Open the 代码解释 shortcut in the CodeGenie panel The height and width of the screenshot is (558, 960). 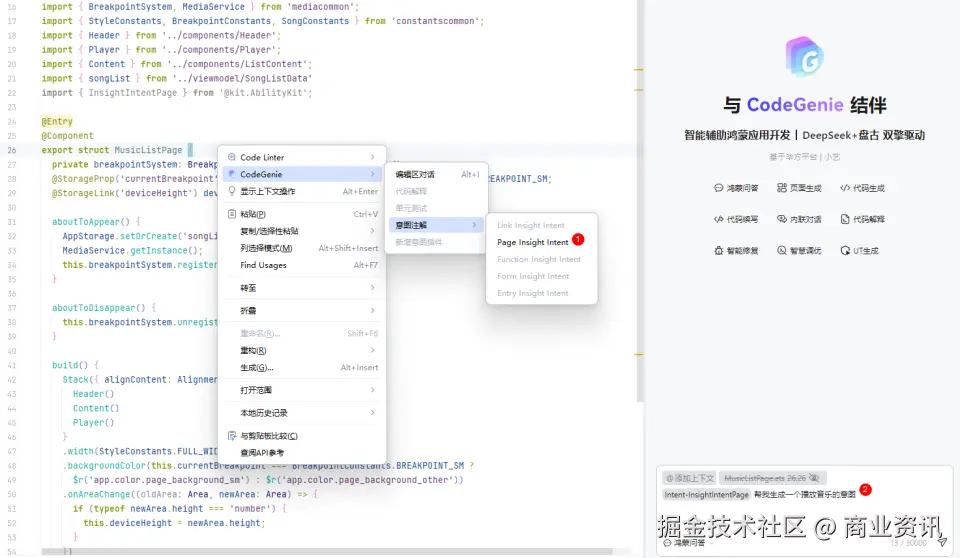862,219
